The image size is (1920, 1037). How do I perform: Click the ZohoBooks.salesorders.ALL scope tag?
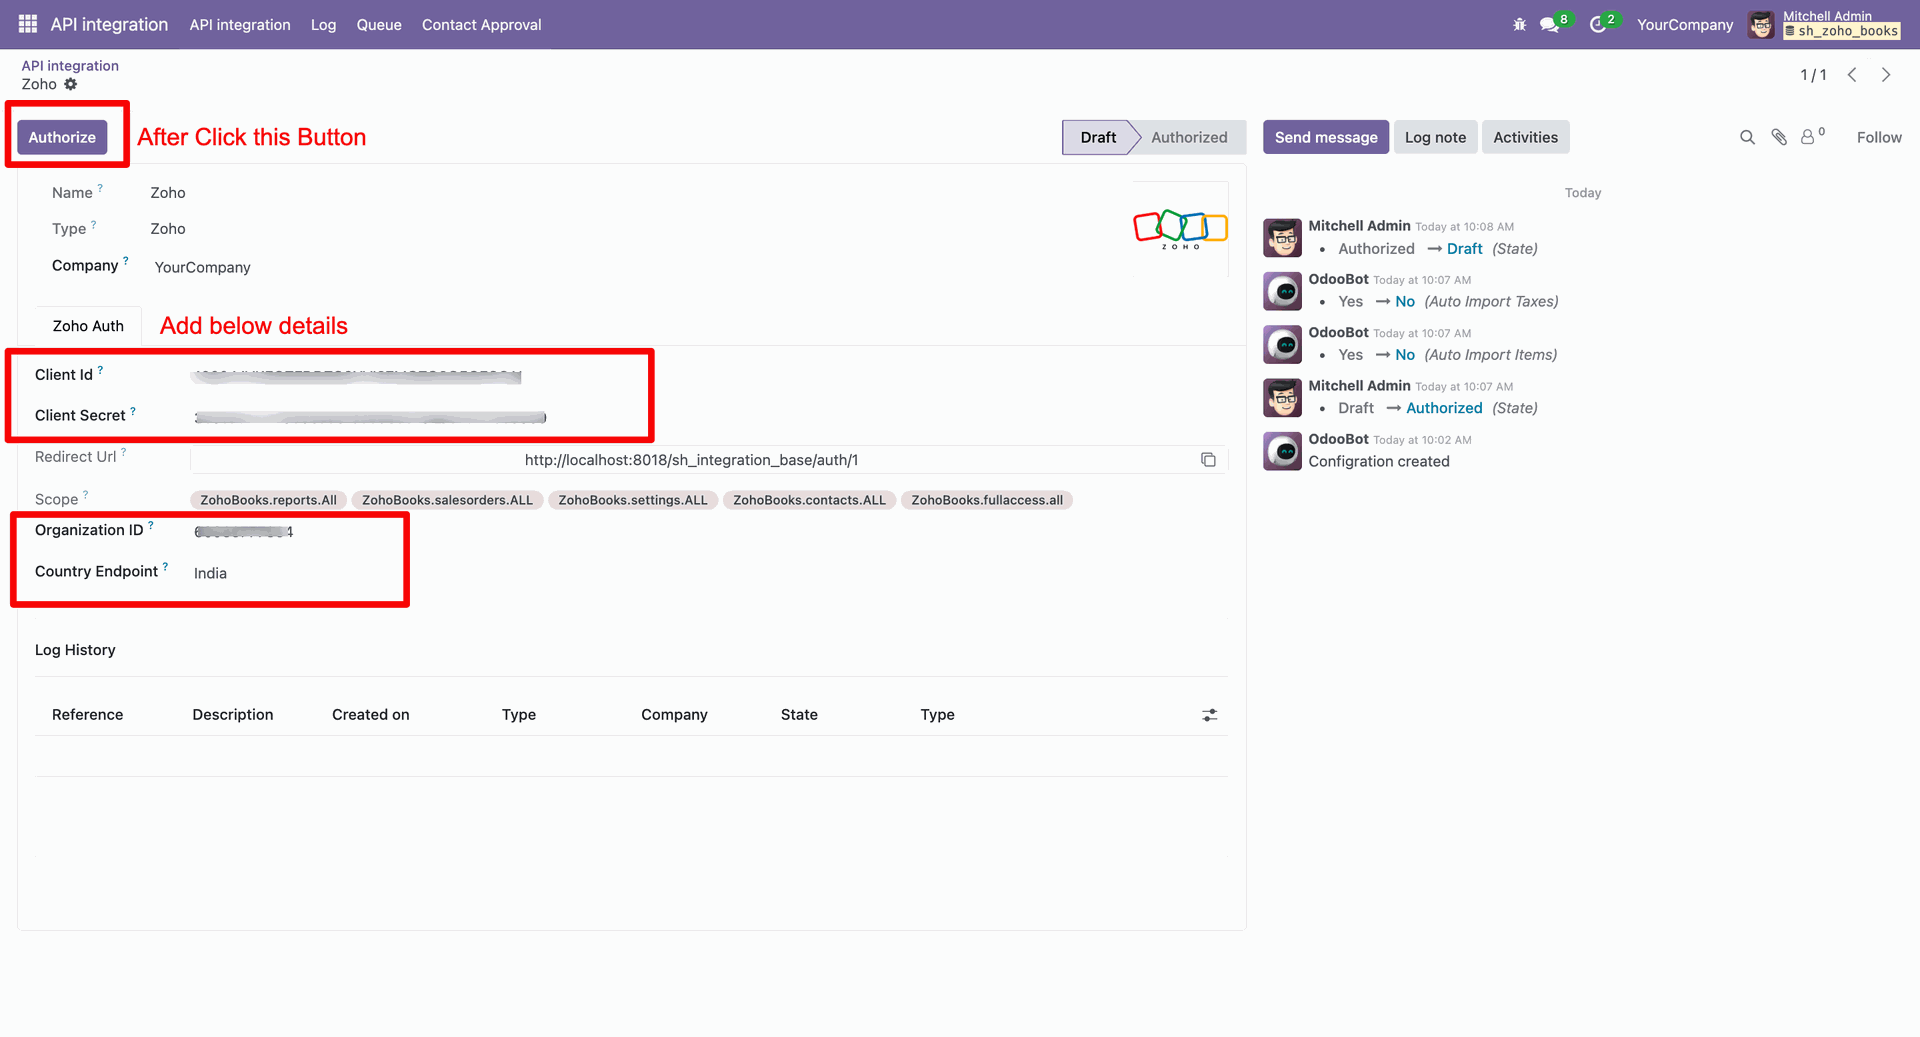447,500
